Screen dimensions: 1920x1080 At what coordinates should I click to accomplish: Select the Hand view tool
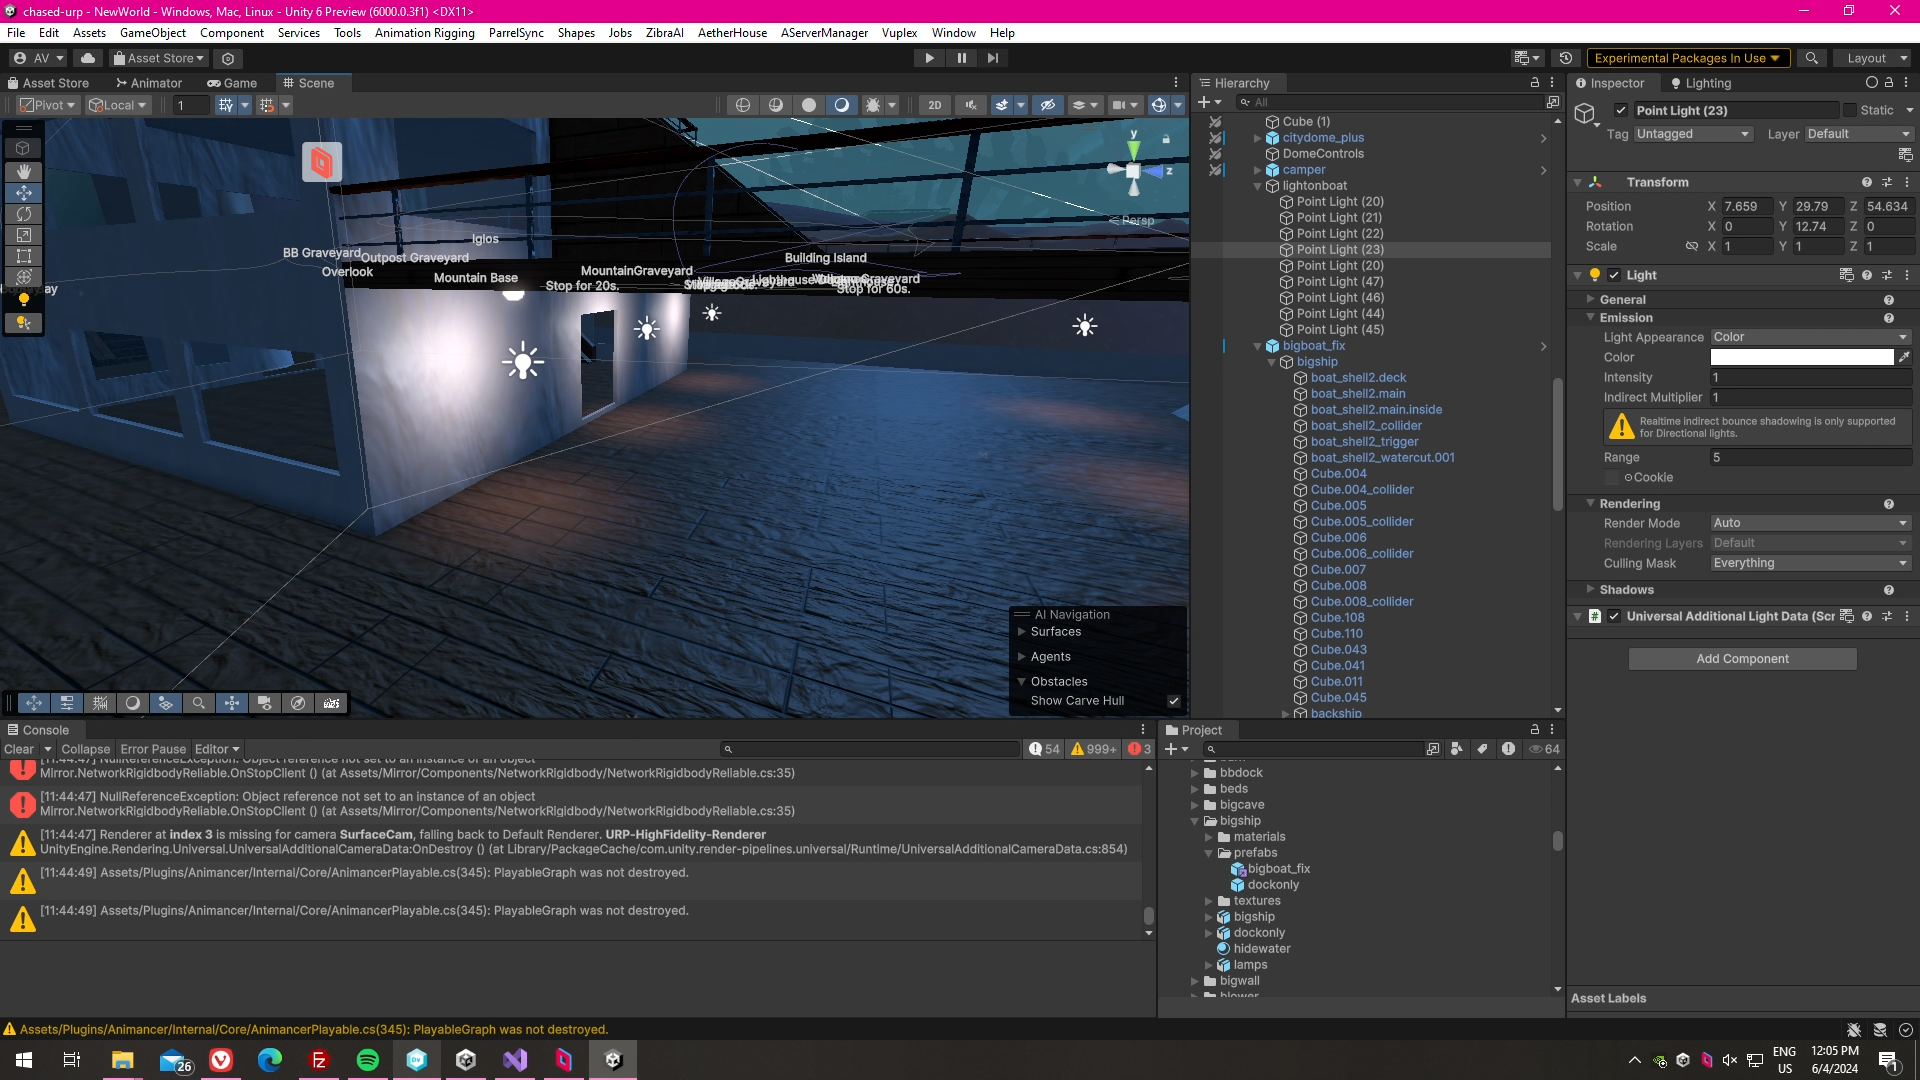click(23, 172)
